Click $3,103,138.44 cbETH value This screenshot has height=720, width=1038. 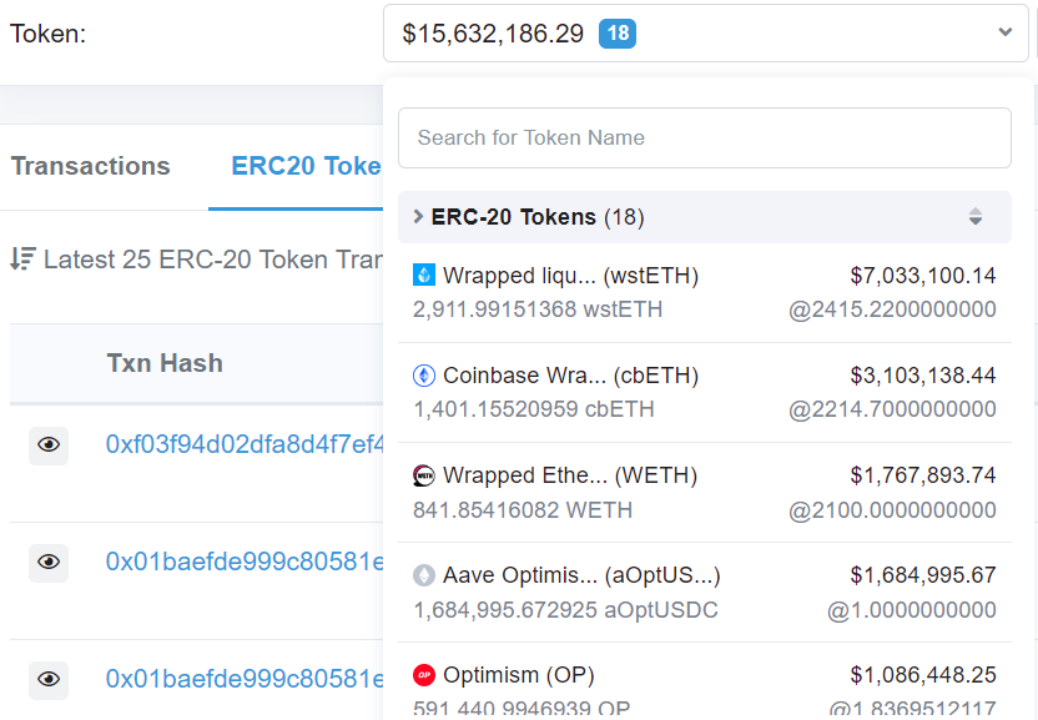tap(923, 375)
